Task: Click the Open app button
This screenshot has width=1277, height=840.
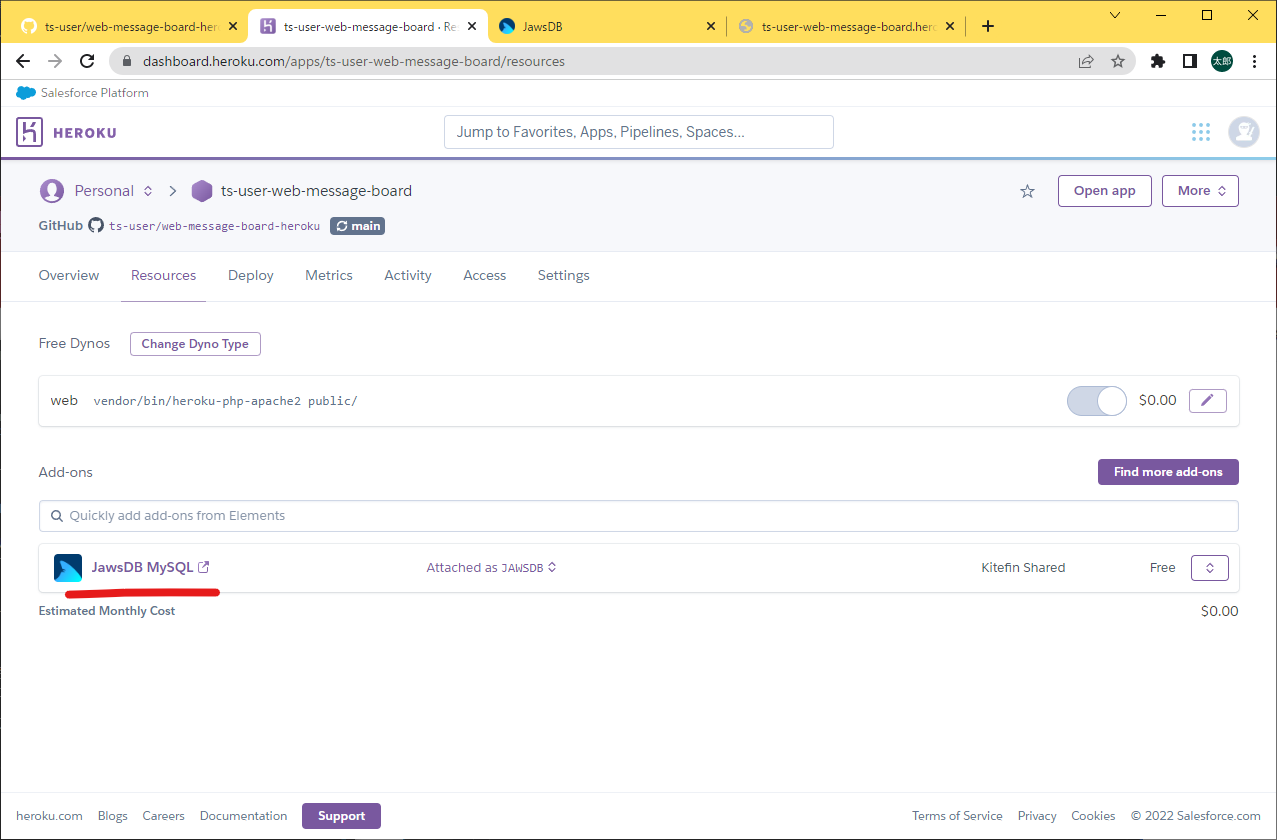Action: (1104, 191)
